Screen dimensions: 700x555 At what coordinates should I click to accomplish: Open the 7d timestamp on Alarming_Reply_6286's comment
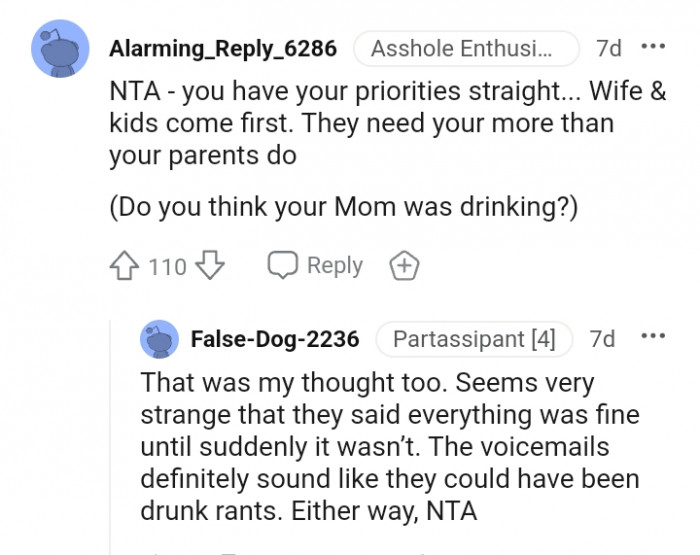pos(608,48)
